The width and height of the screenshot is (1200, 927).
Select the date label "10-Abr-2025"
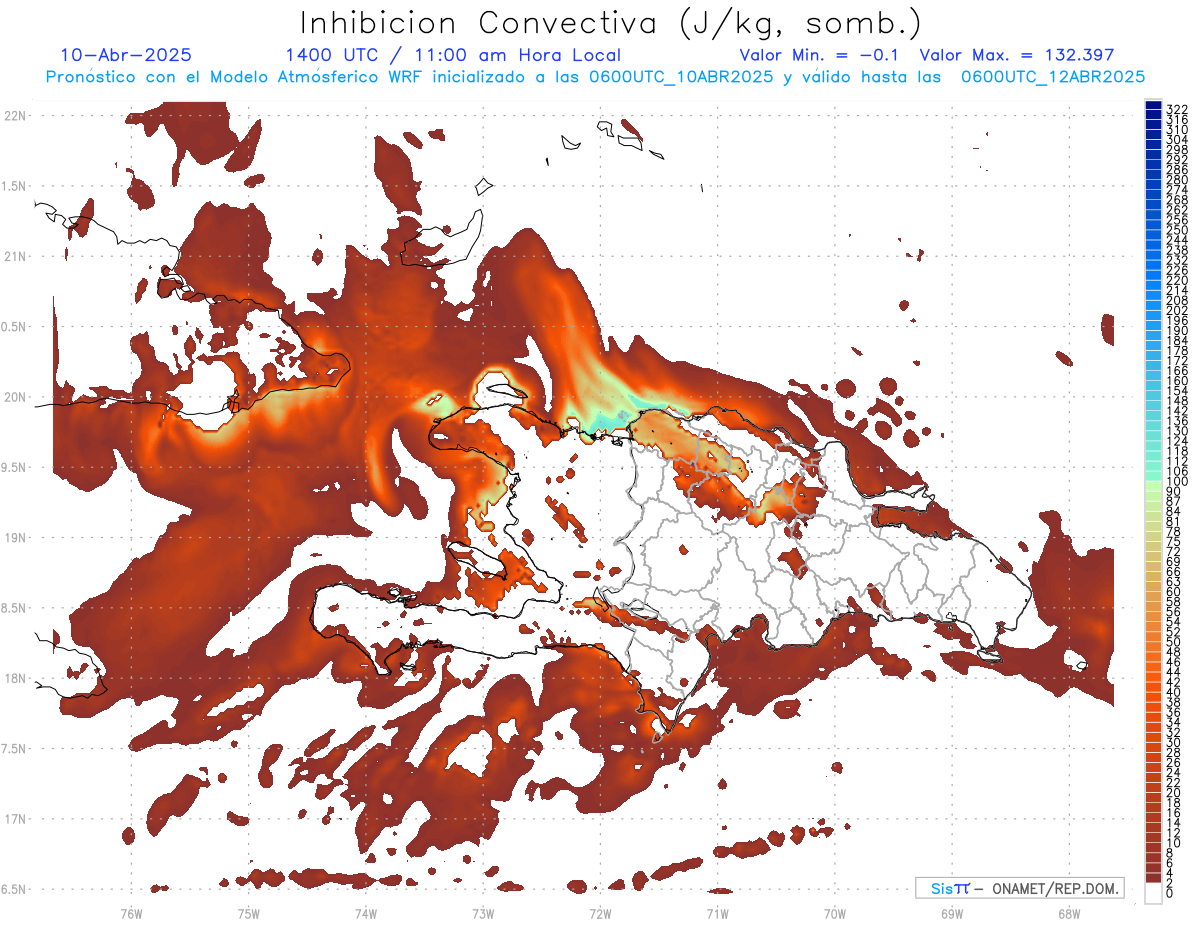(x=126, y=56)
